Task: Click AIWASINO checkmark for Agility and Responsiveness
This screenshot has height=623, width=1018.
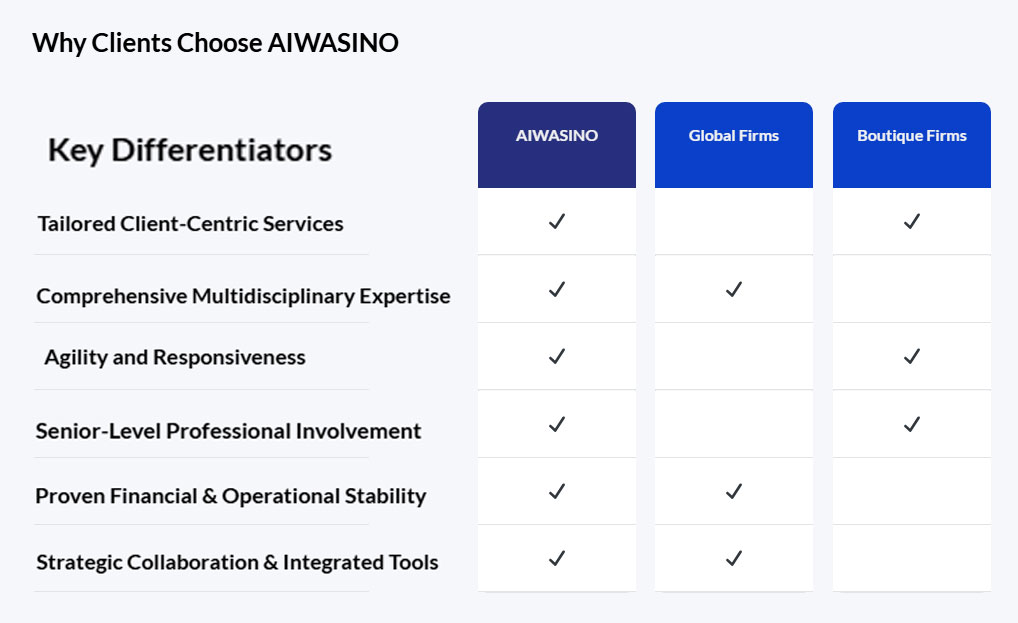Action: click(557, 356)
